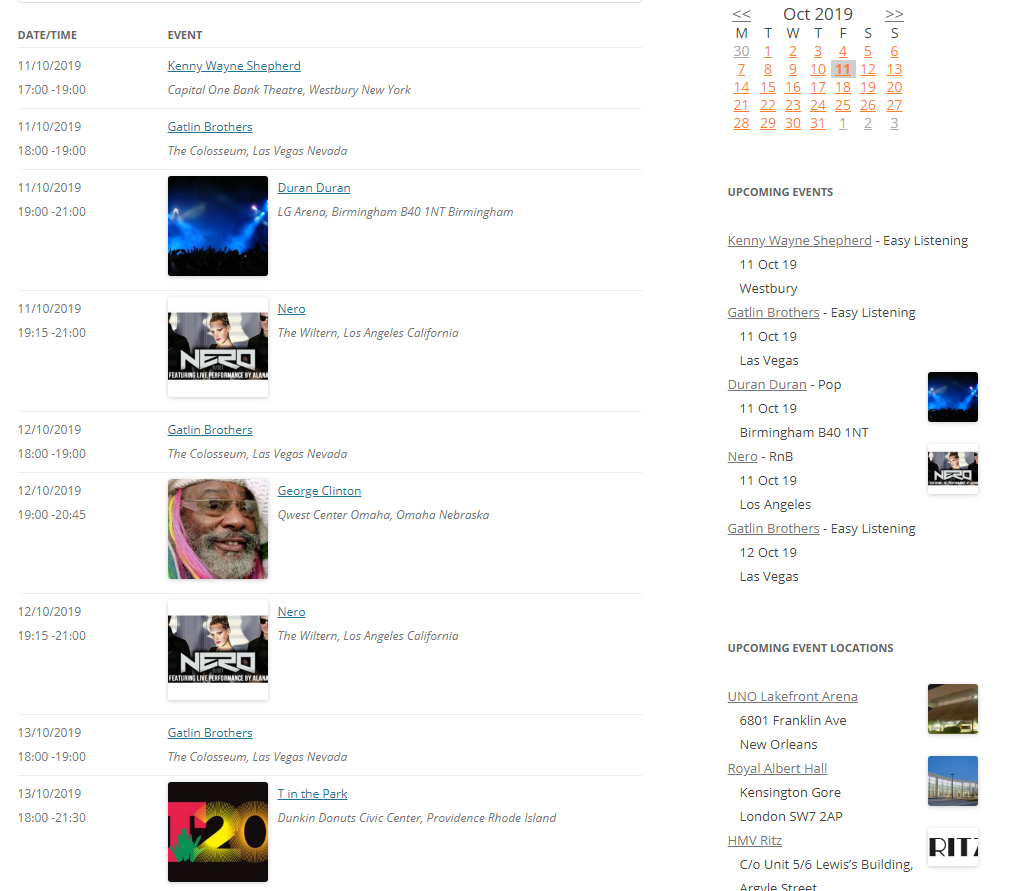Image resolution: width=1010 pixels, height=891 pixels.
Task: Click the HMV Ritz logo thumbnail
Action: (953, 848)
